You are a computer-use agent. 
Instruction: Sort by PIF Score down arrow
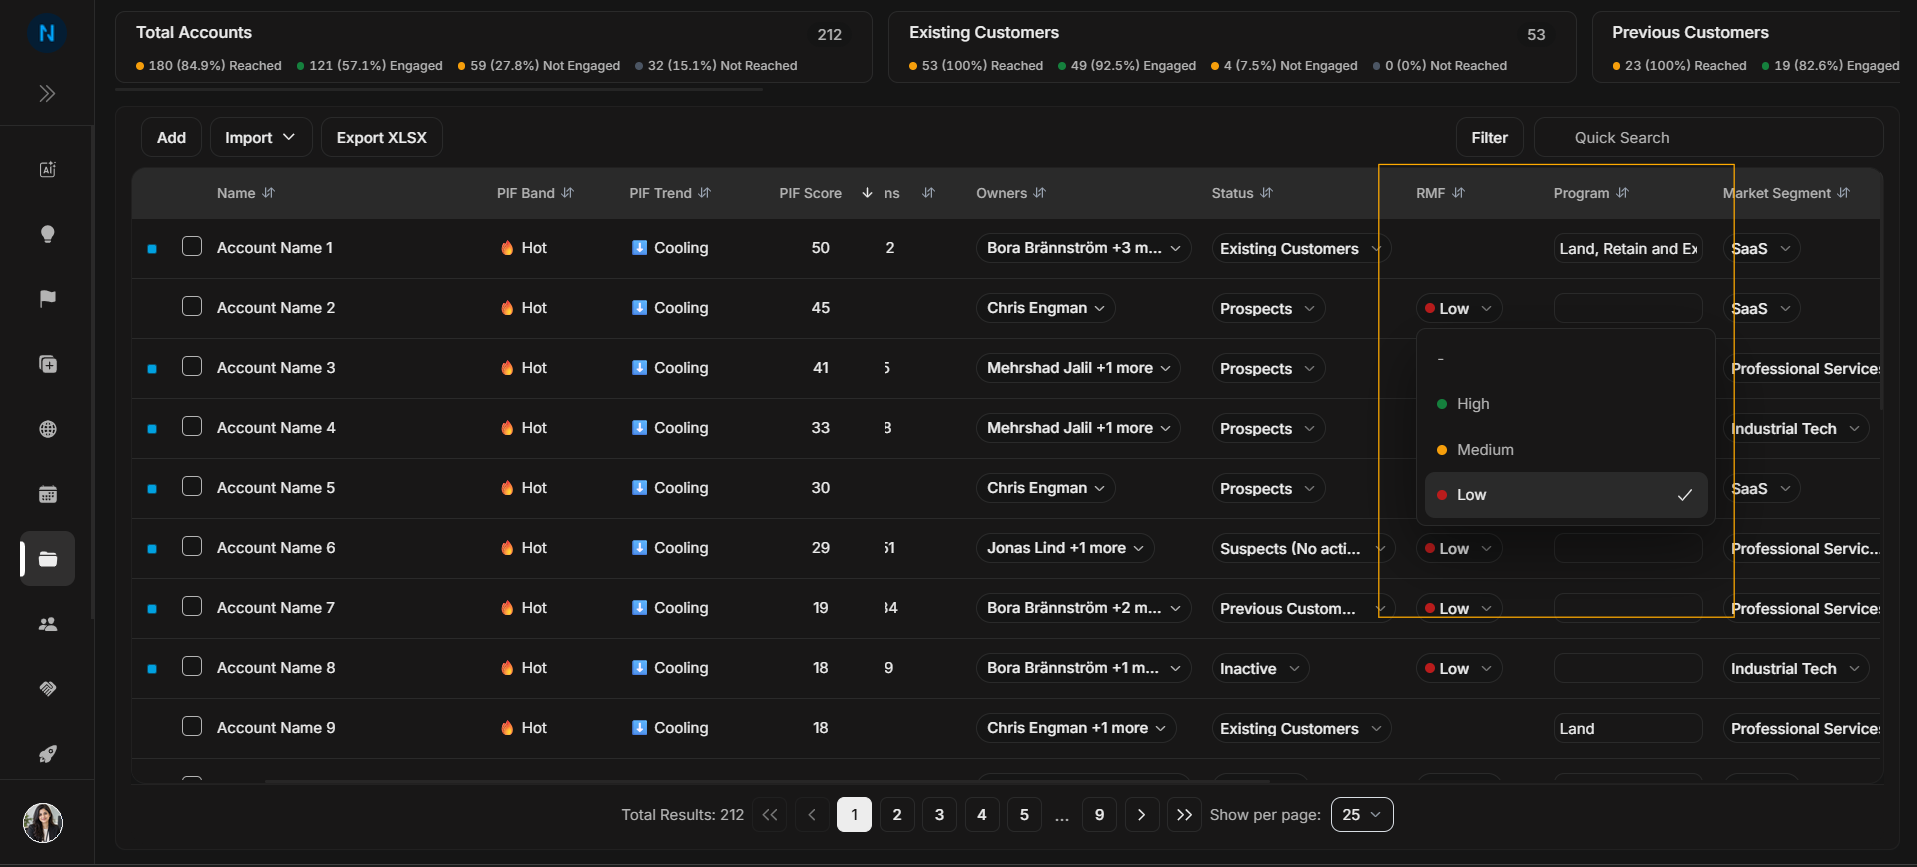coord(867,193)
